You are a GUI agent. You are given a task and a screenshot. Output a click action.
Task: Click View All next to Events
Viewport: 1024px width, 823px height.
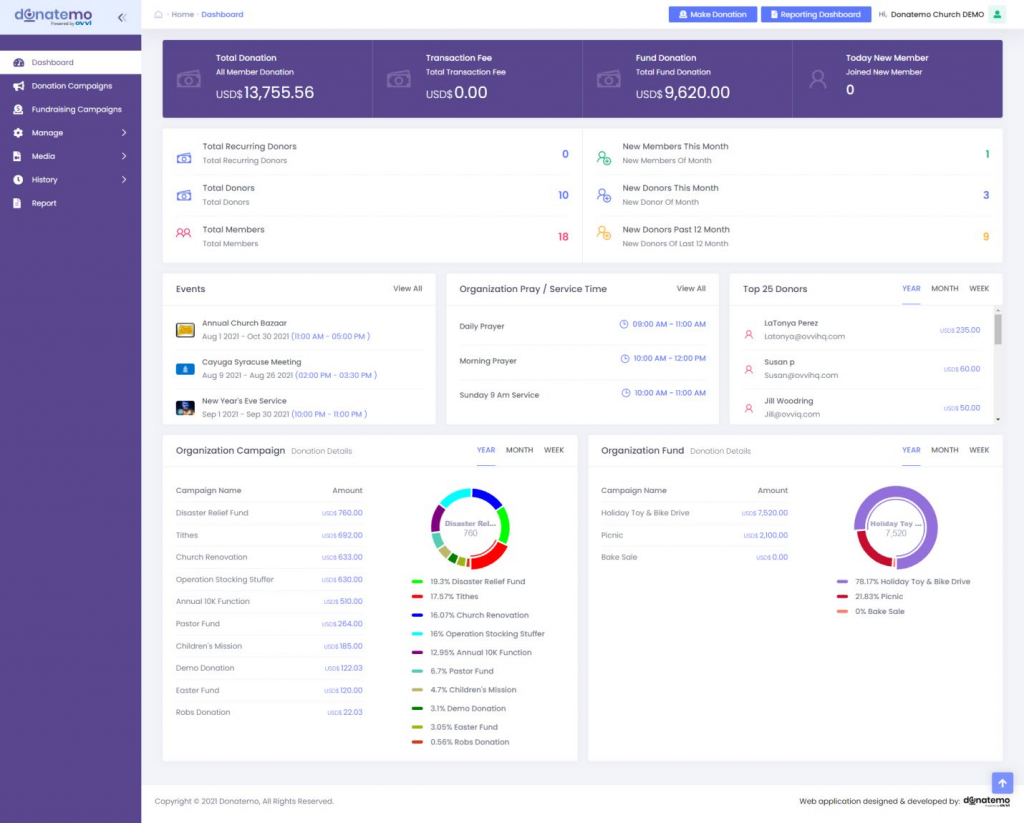[x=409, y=289]
